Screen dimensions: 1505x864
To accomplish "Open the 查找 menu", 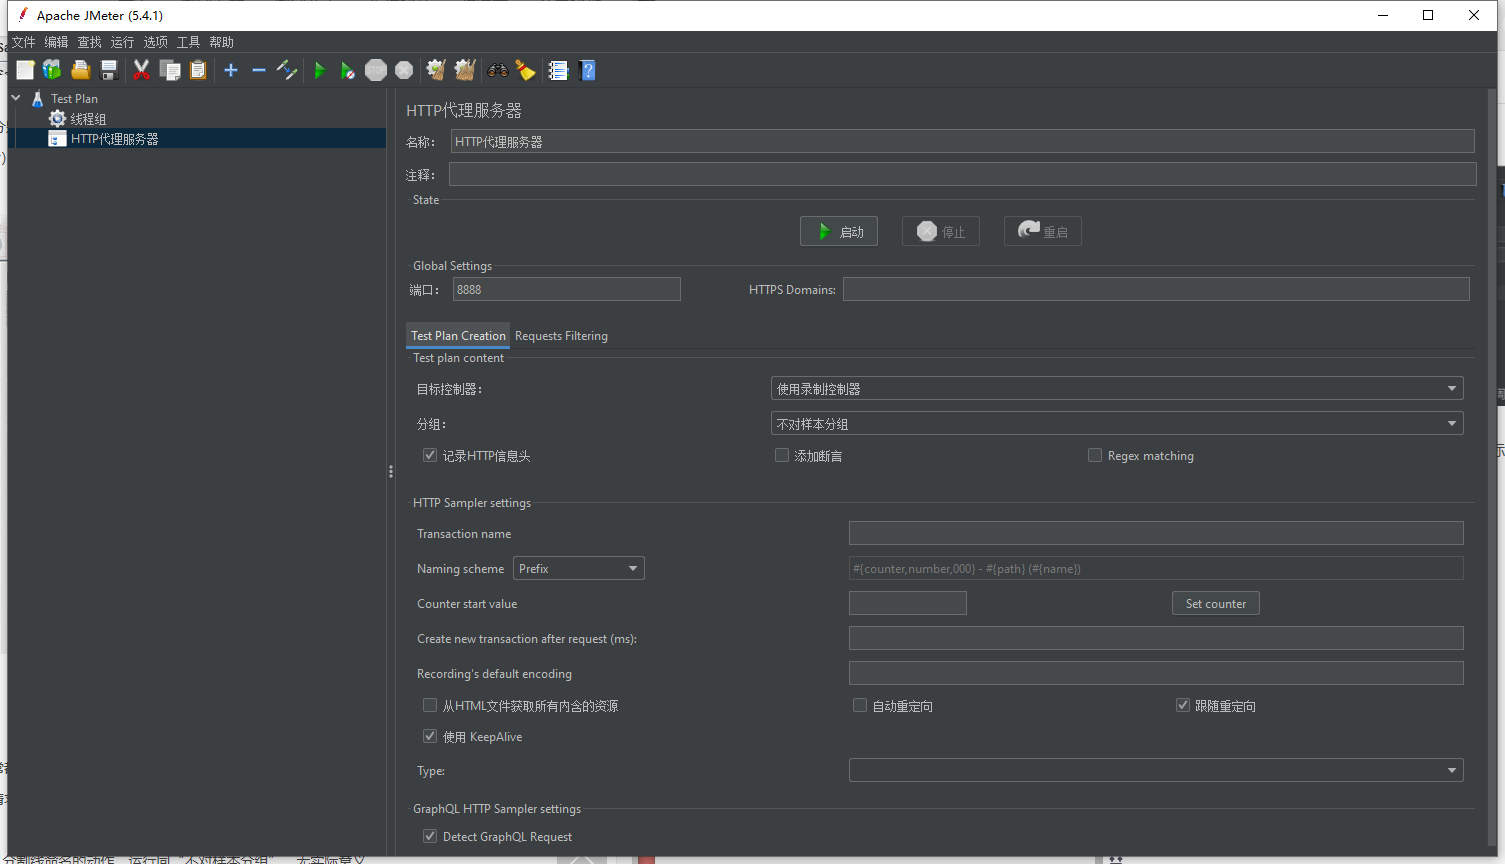I will pyautogui.click(x=89, y=42).
